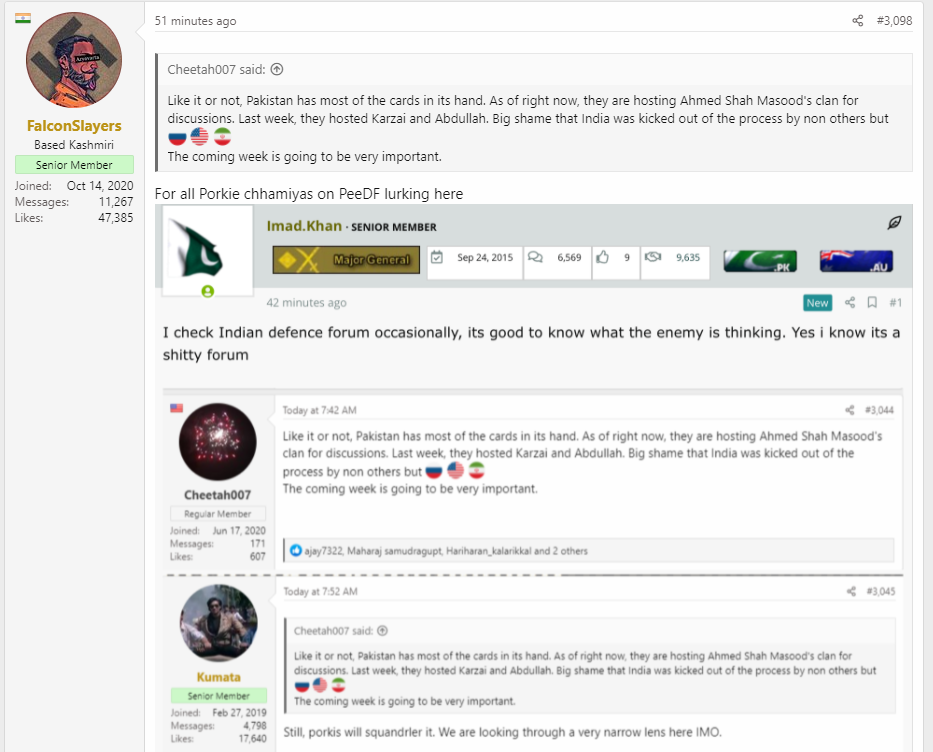Open FalconSlayers user profile name

pyautogui.click(x=74, y=126)
